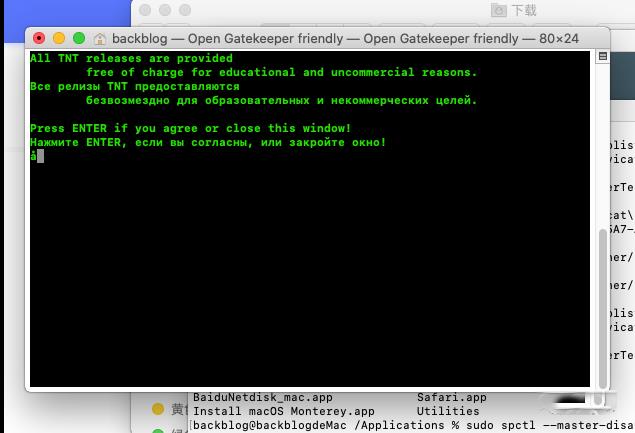Minimize the terminal window with yellow button

[x=59, y=38]
